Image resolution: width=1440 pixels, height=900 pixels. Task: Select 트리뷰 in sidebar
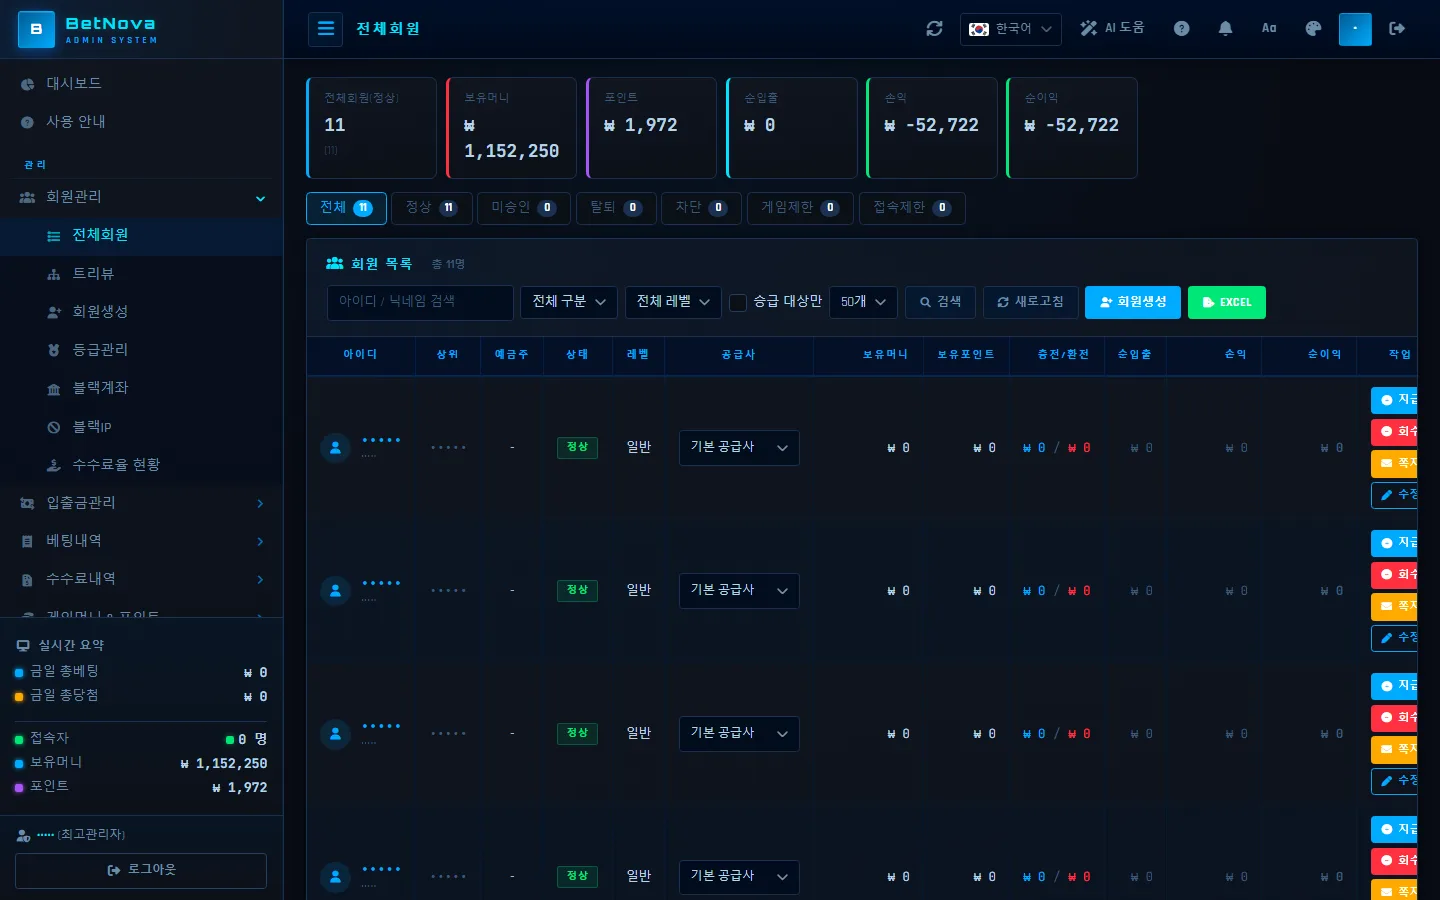click(x=141, y=274)
